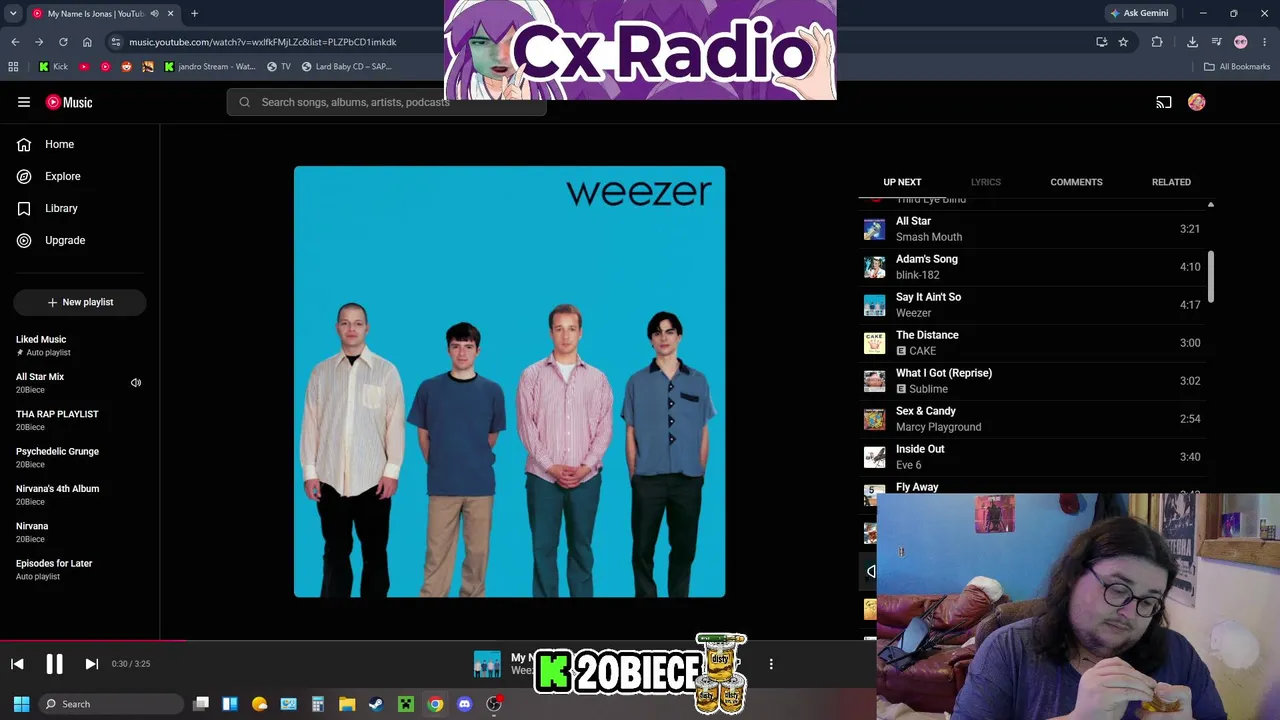Click the now-playing speaker icon beside All Star Mix
This screenshot has height=720, width=1280.
pyautogui.click(x=136, y=382)
